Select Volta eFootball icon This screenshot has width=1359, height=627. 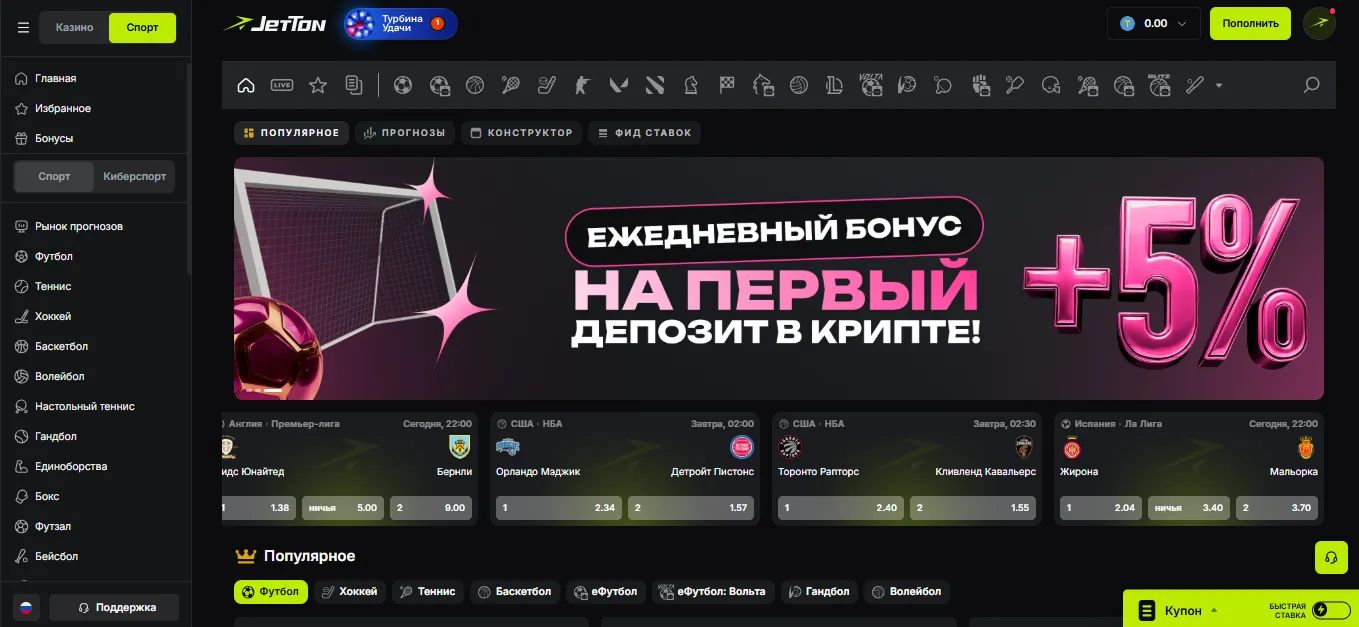tap(871, 85)
